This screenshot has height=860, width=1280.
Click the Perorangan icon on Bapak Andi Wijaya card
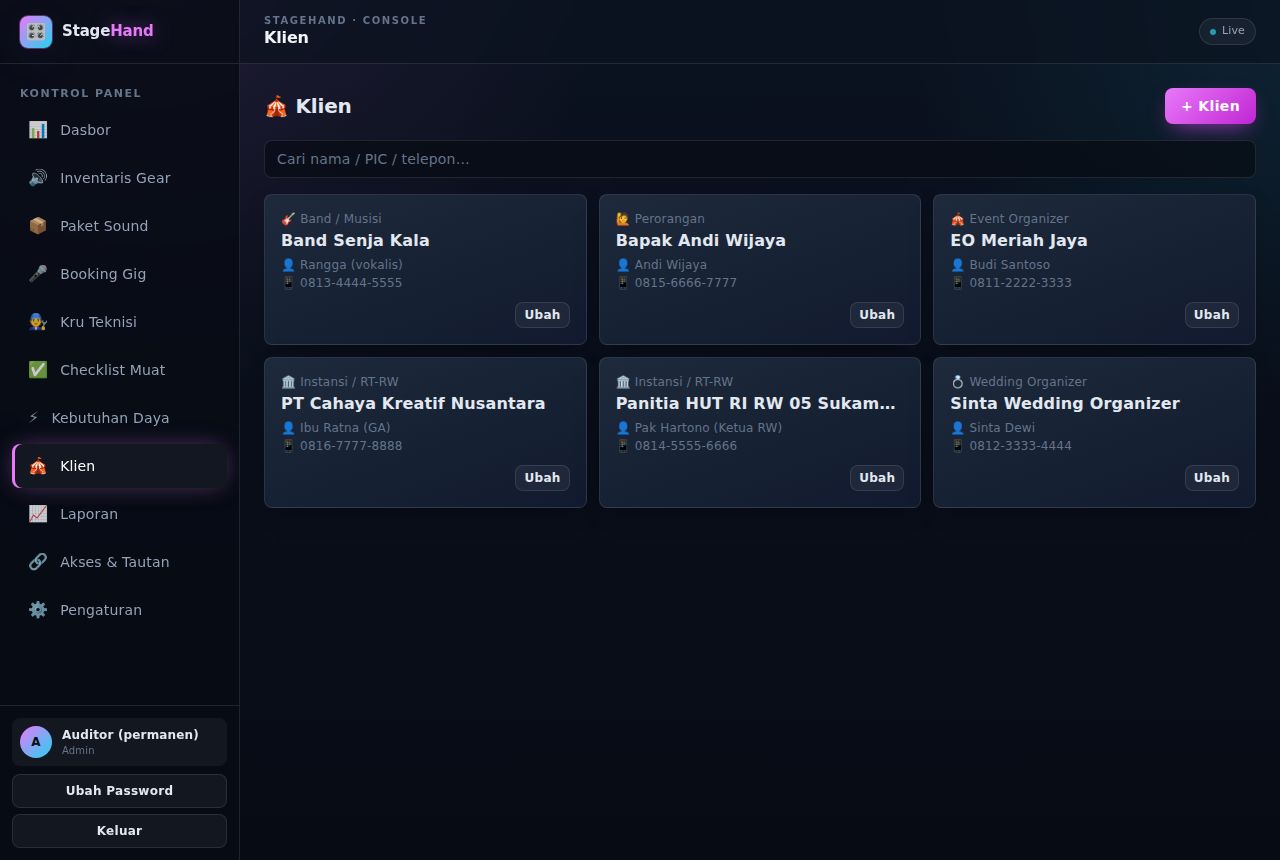pyautogui.click(x=623, y=219)
